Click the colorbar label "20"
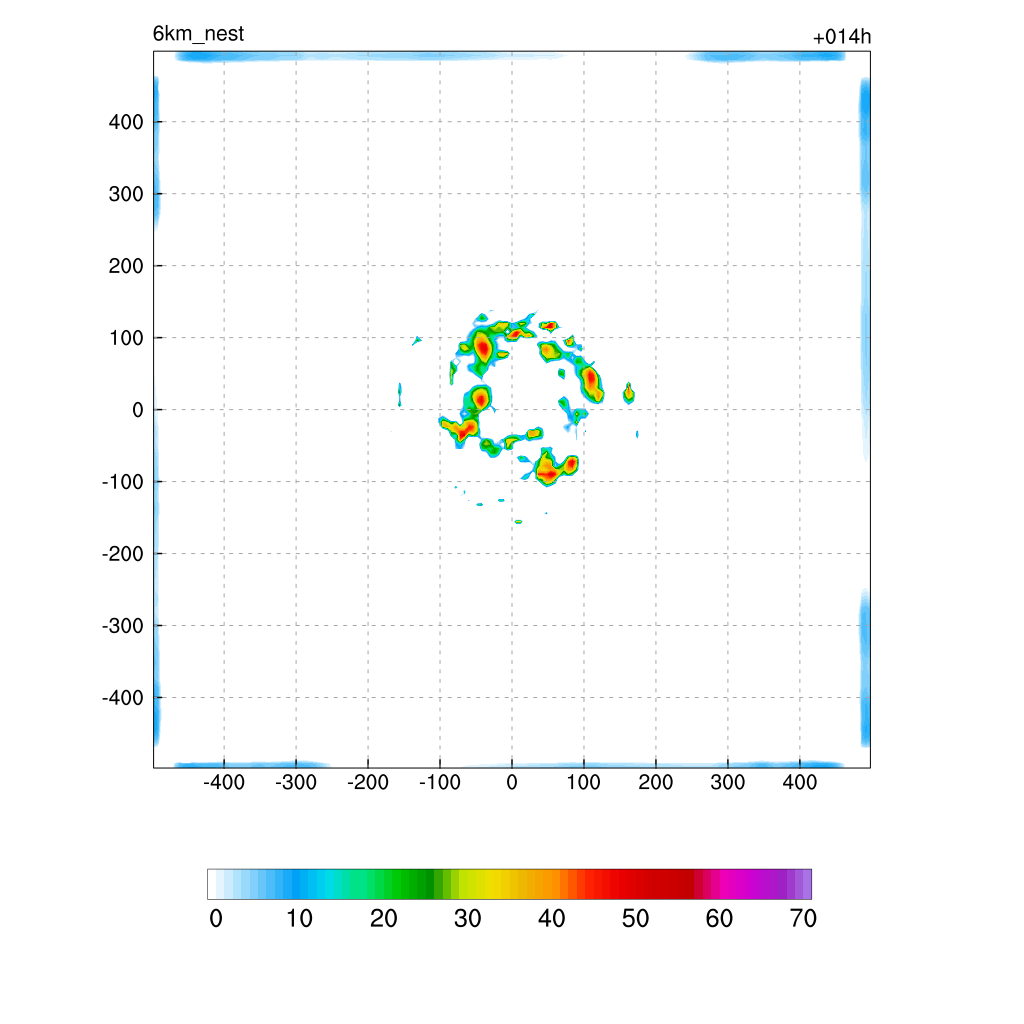 (383, 919)
